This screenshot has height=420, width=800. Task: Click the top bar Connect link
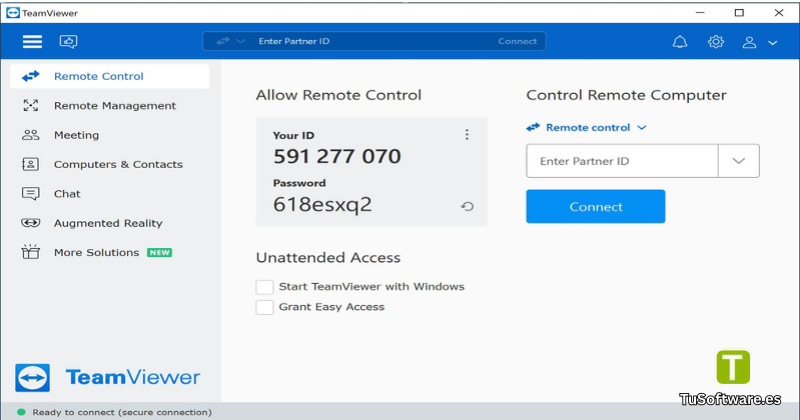pos(517,41)
